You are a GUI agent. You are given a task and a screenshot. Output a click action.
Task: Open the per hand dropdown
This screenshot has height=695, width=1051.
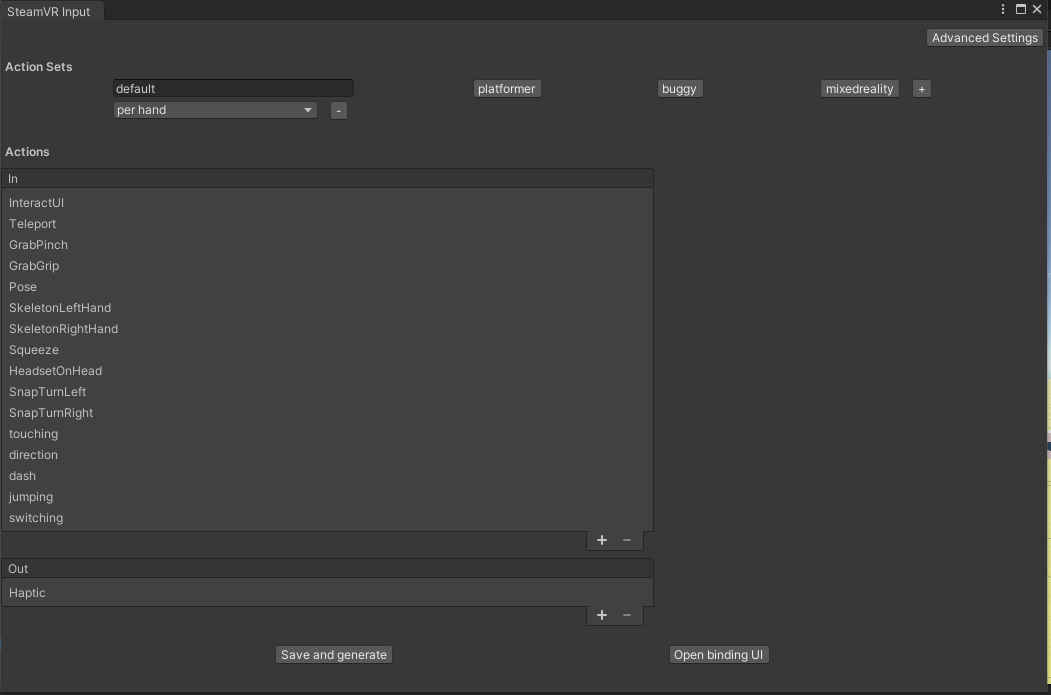pos(215,110)
